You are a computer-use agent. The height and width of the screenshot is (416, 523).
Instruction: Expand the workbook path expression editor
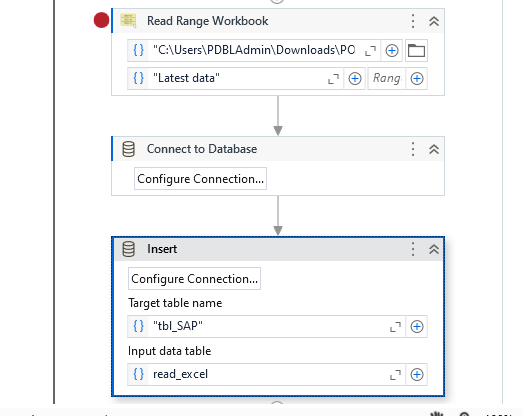click(x=370, y=51)
